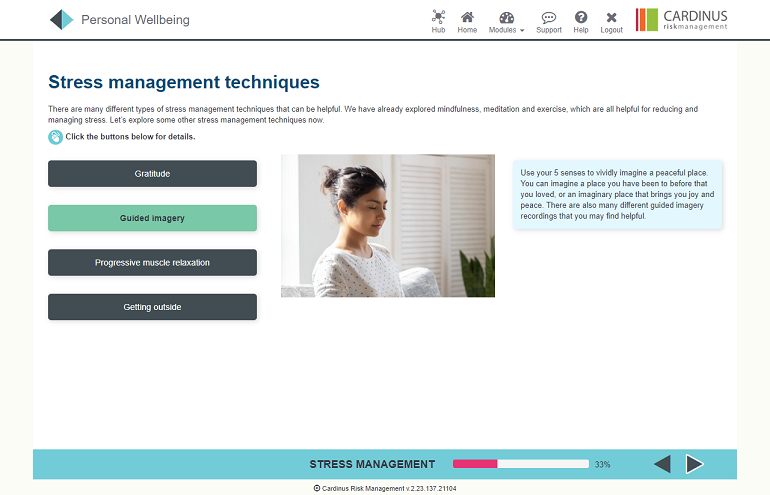
Task: Click the meditating woman image
Action: (x=388, y=226)
